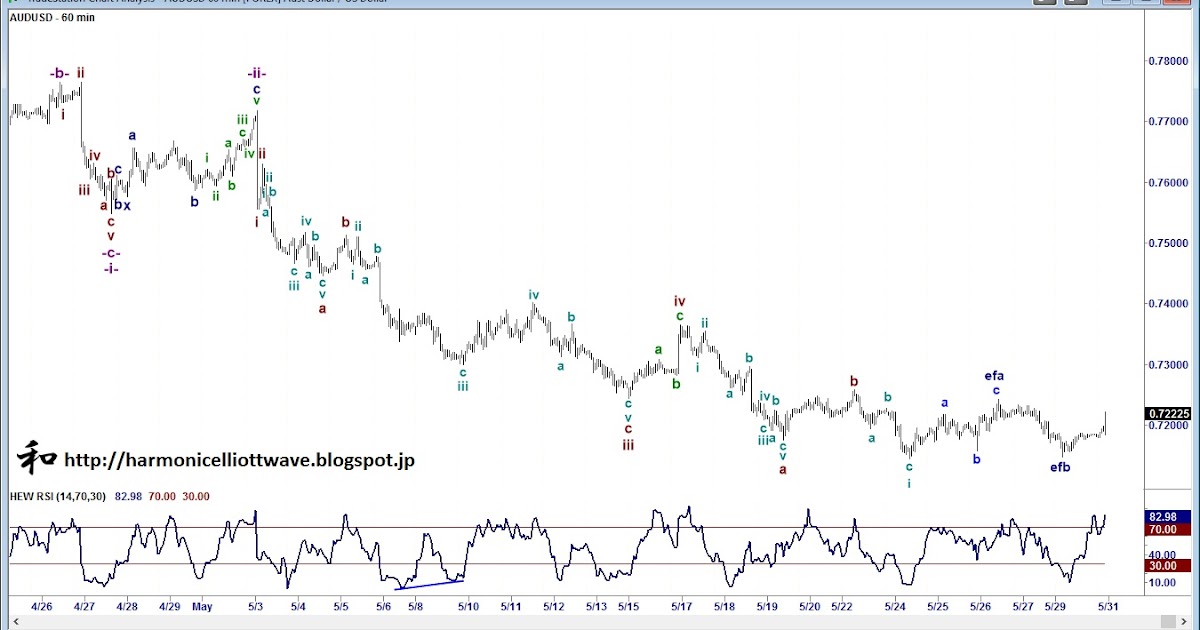This screenshot has width=1200, height=630.
Task: Click the May date axis label
Action: tap(203, 606)
